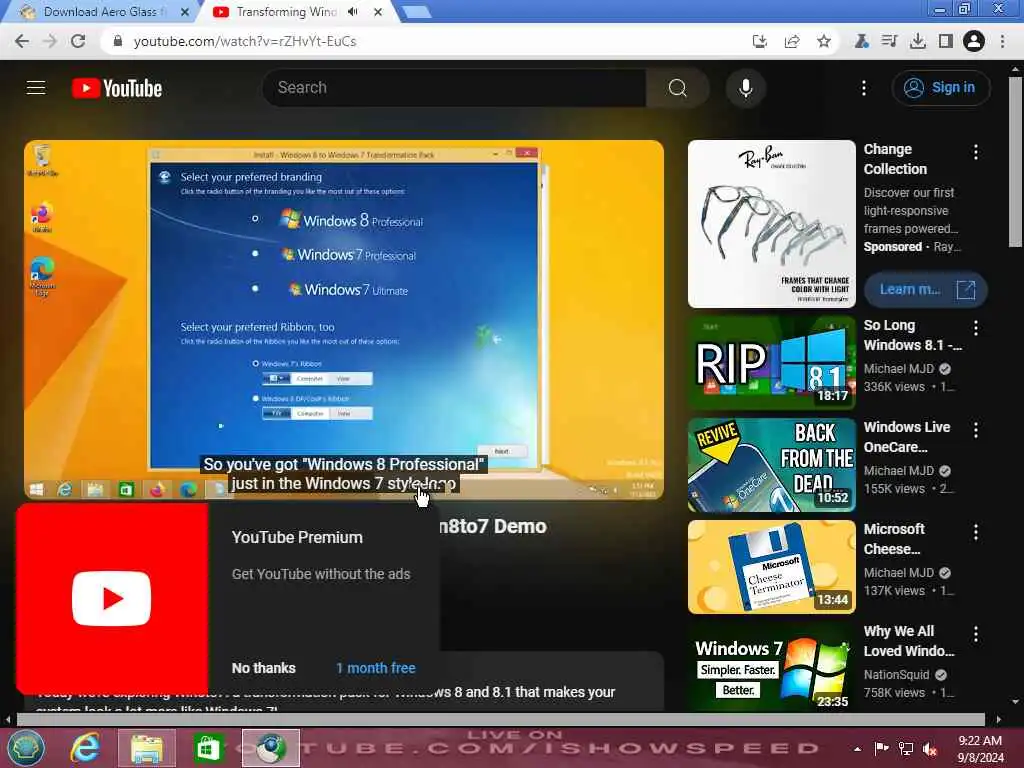Screen dimensions: 1024x768
Task: Open options for Windows Live OneCare video
Action: click(976, 430)
